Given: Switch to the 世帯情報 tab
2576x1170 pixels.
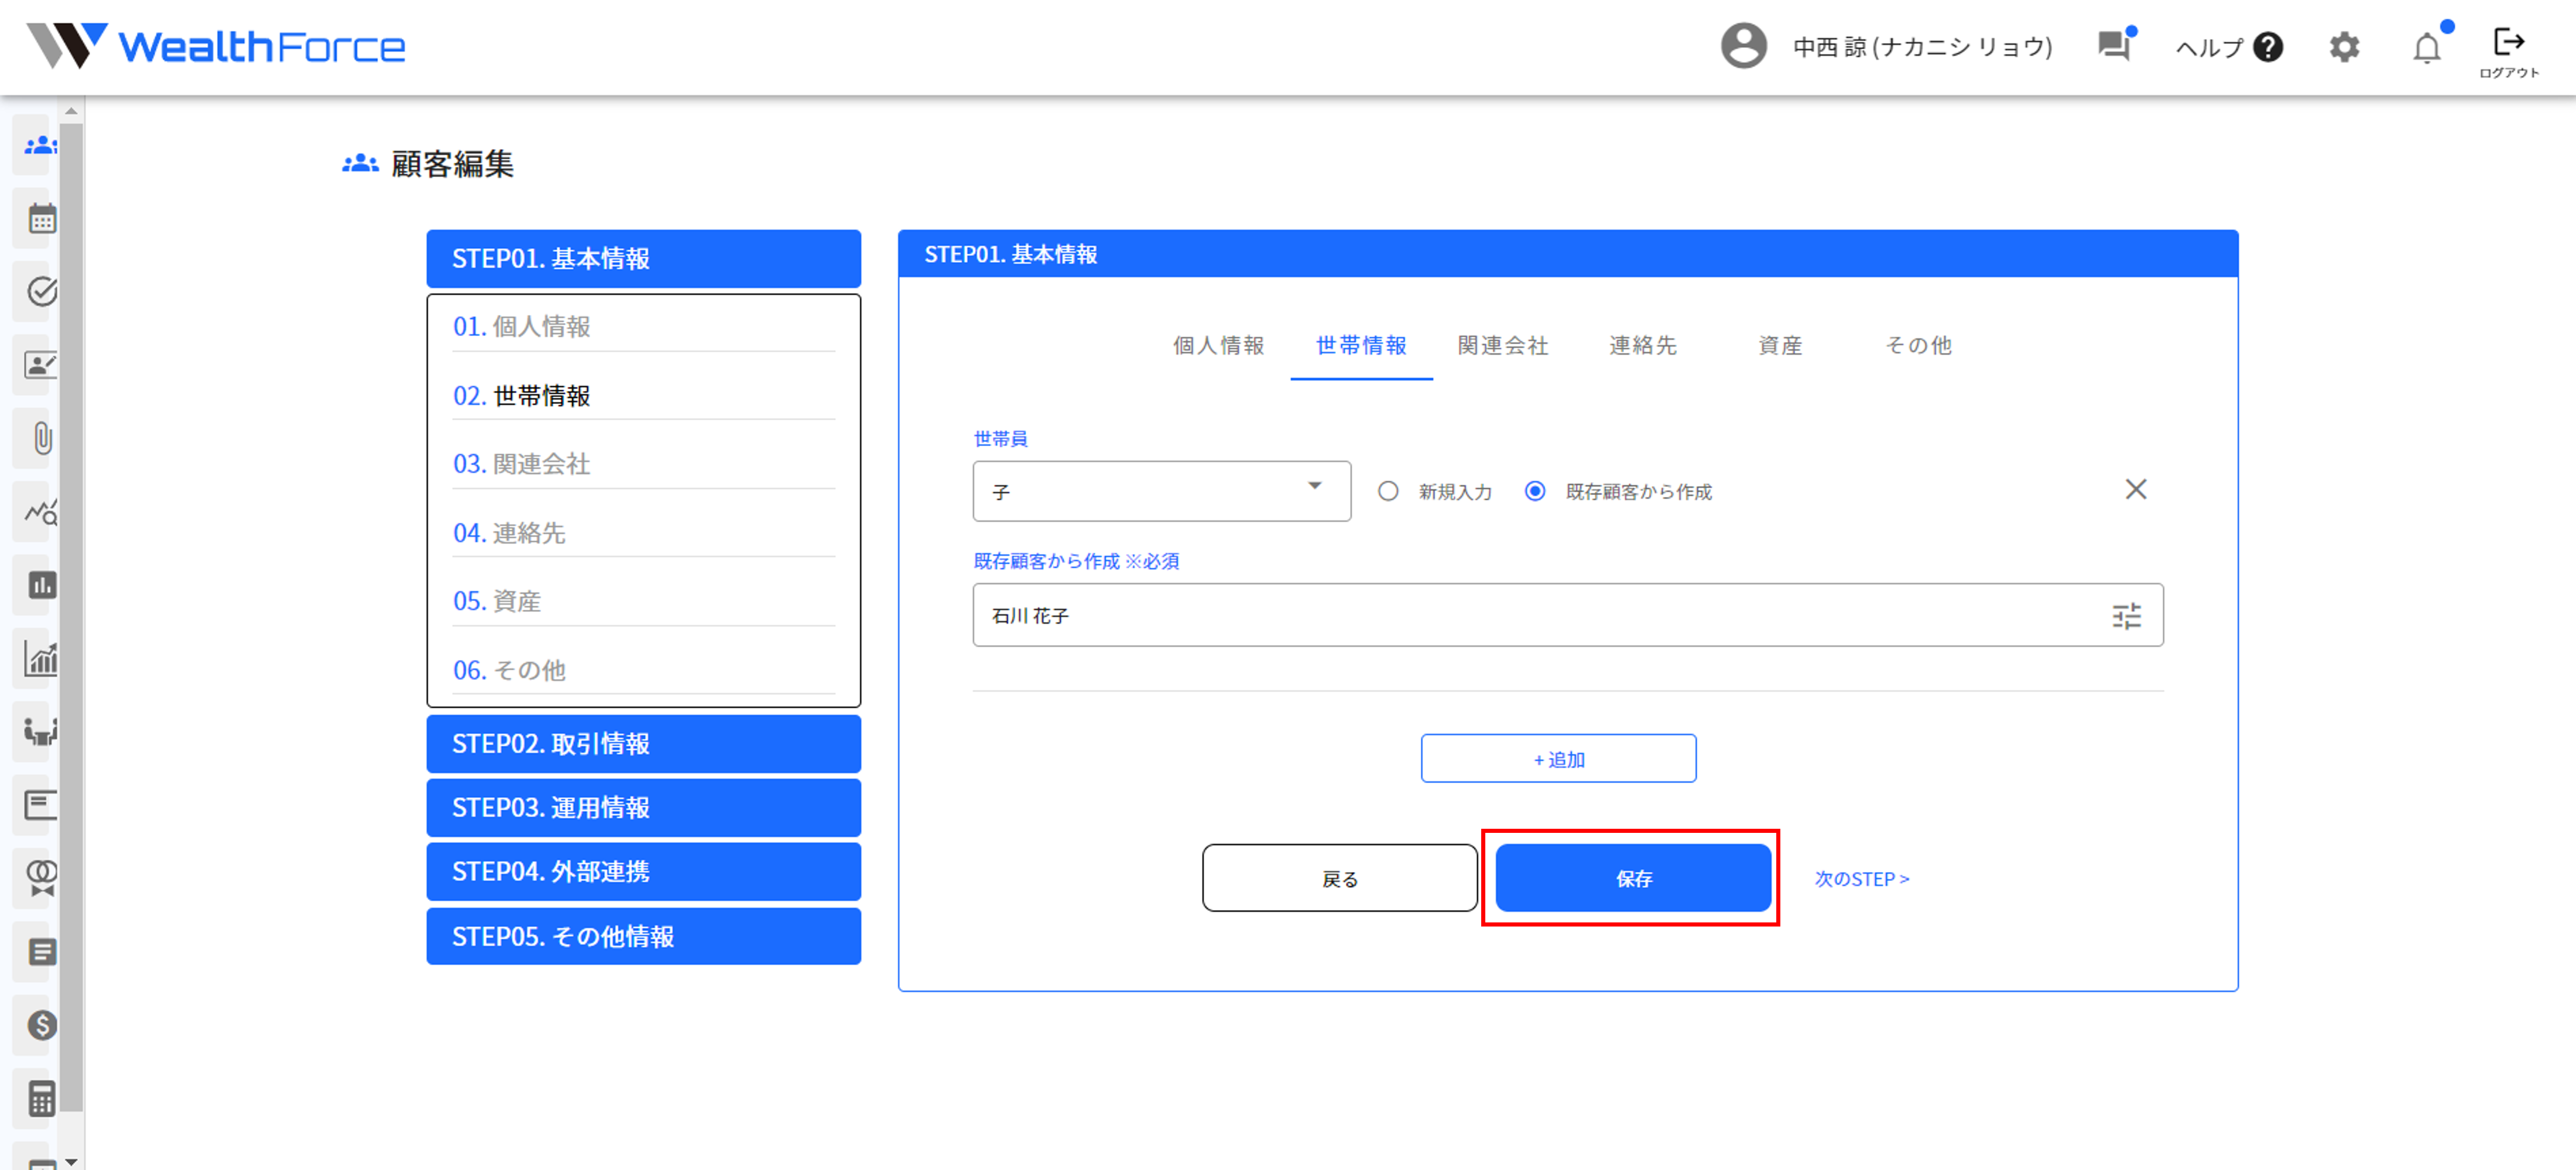Looking at the screenshot, I should [1361, 346].
